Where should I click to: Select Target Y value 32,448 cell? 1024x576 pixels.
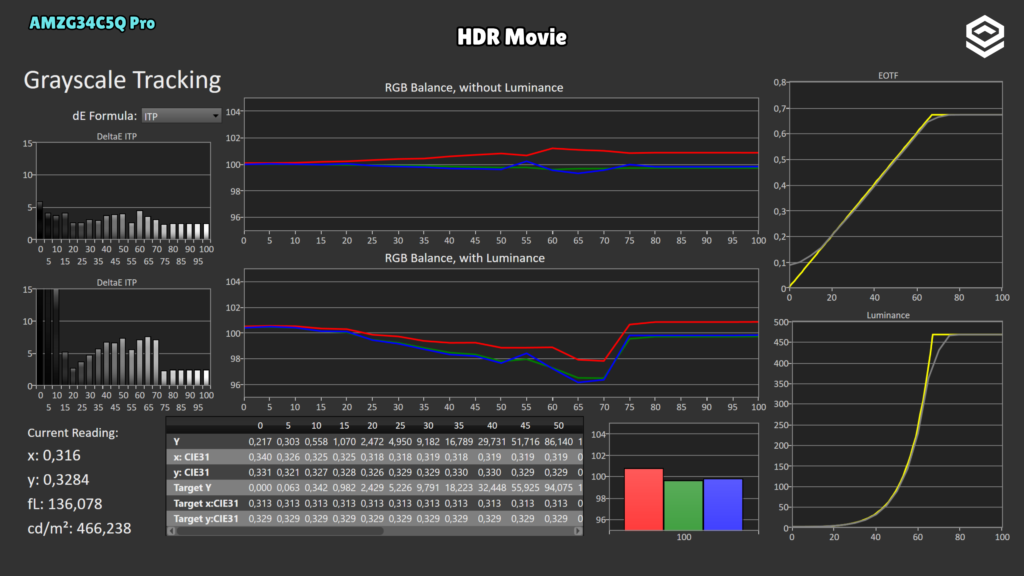click(x=492, y=488)
